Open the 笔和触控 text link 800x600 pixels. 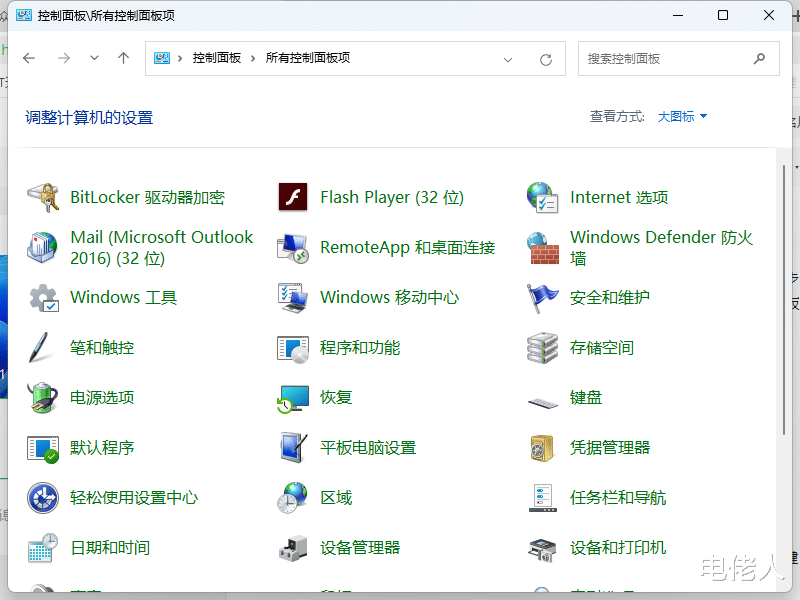click(x=102, y=348)
